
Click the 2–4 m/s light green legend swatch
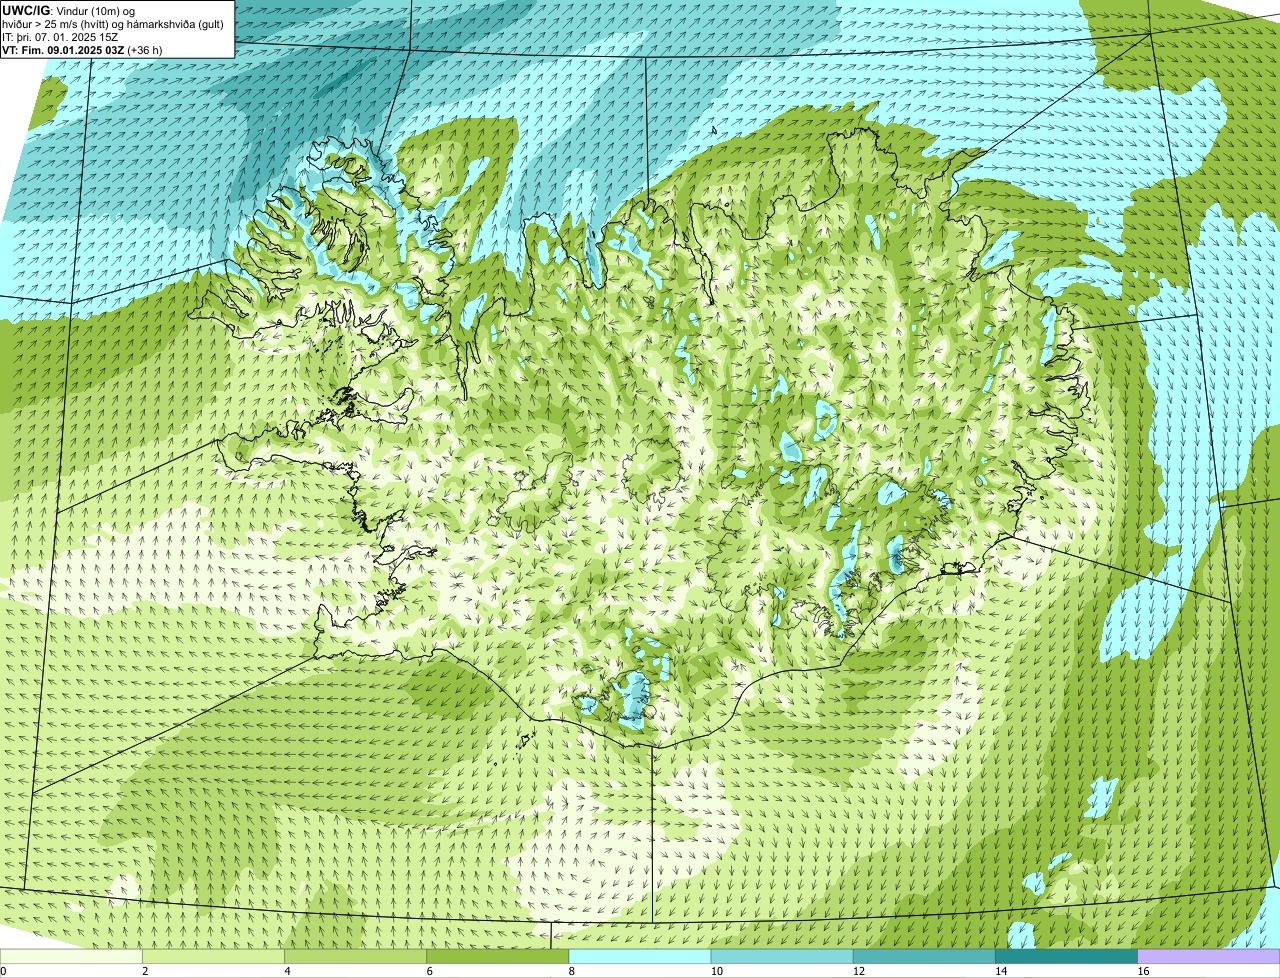coord(214,956)
